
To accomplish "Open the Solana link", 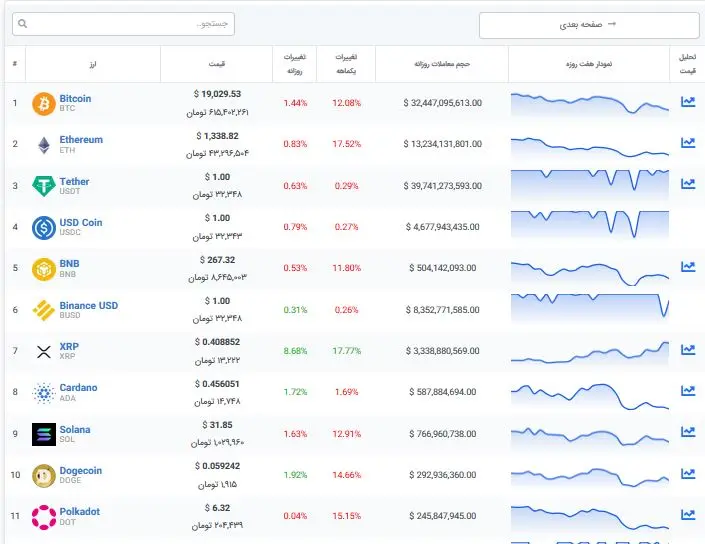I will coord(75,429).
